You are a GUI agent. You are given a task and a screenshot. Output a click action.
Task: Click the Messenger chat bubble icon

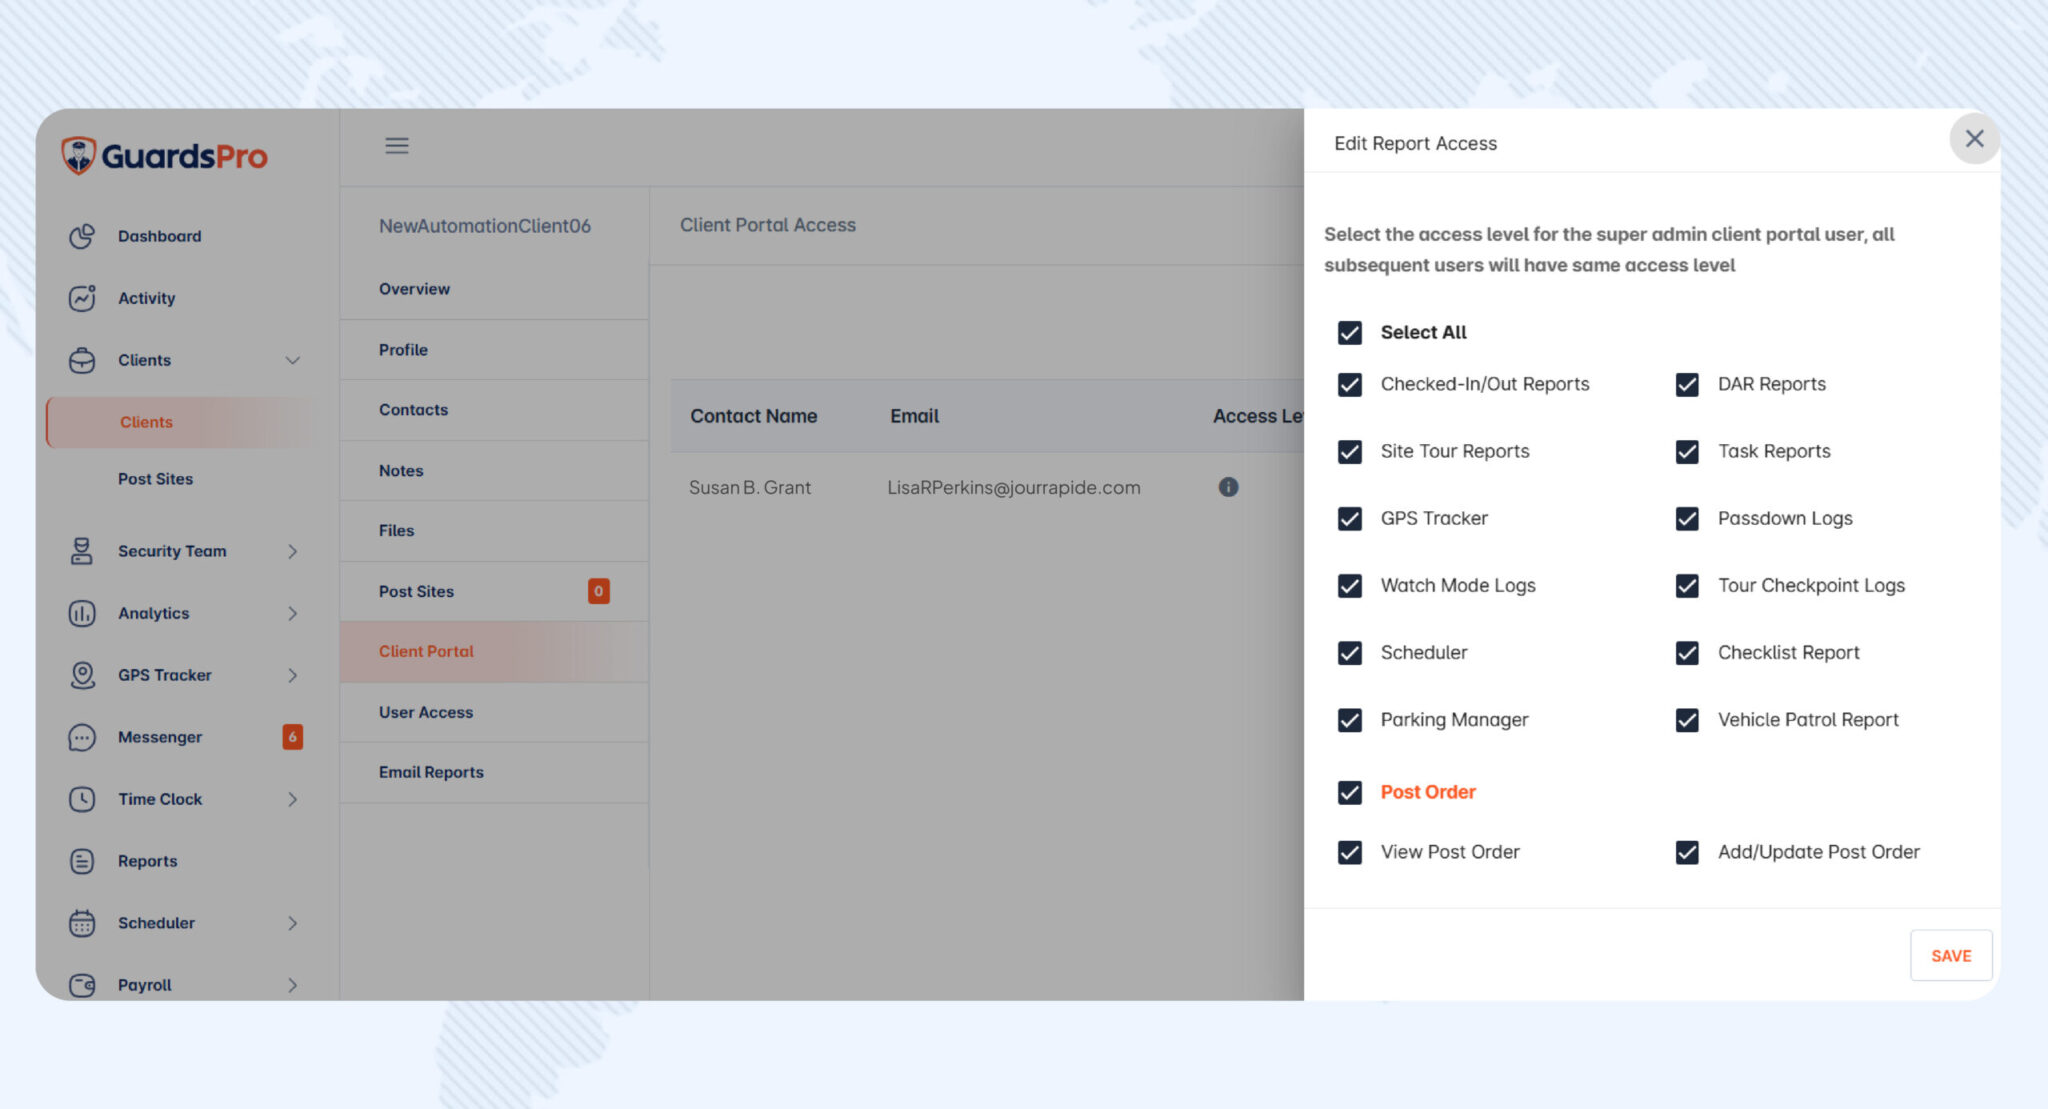click(x=82, y=737)
